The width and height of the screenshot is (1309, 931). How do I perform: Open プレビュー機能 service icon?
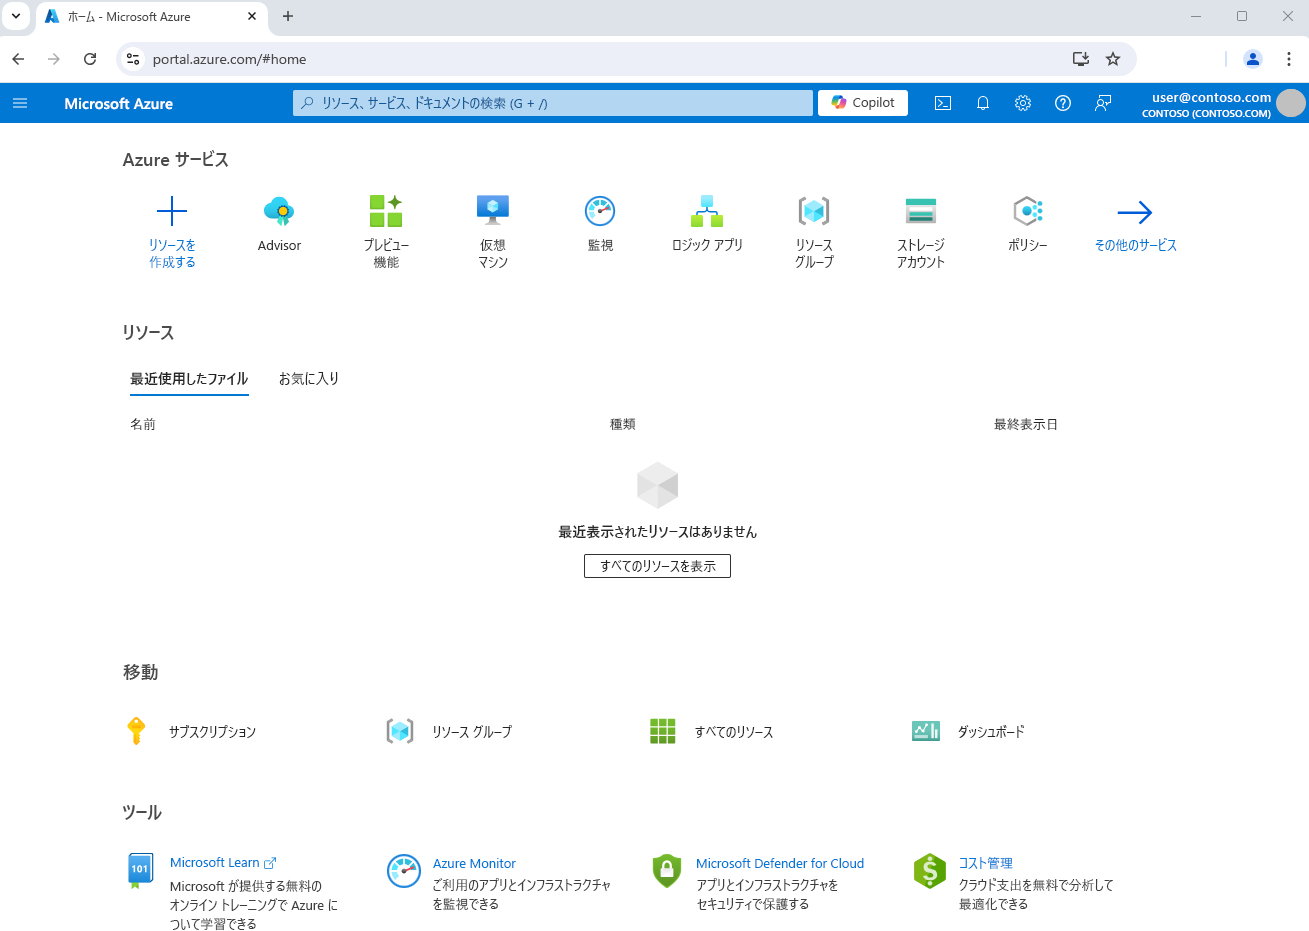(386, 211)
